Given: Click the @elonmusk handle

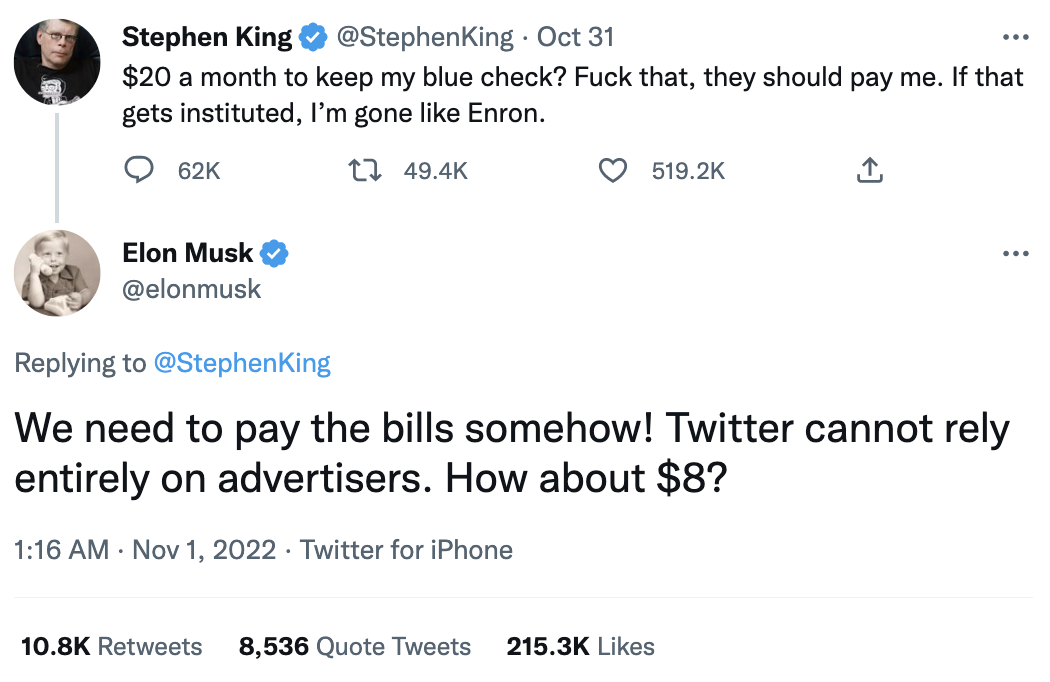Looking at the screenshot, I should click(x=191, y=289).
